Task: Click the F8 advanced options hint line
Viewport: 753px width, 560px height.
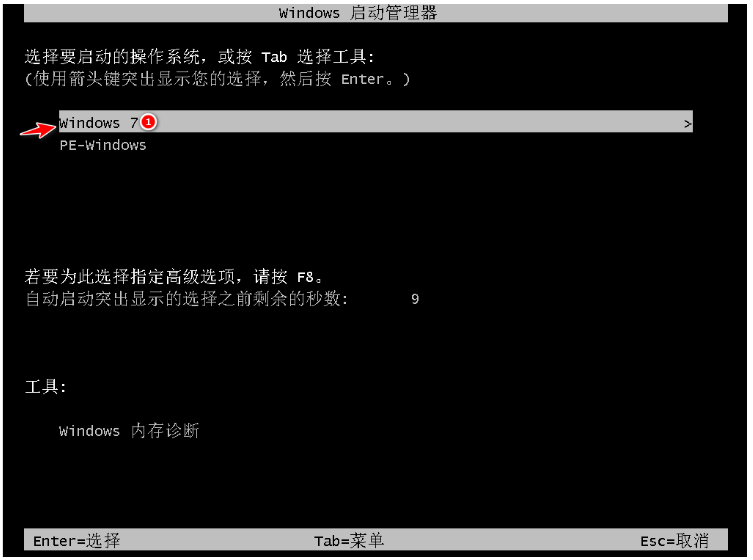Action: (174, 277)
